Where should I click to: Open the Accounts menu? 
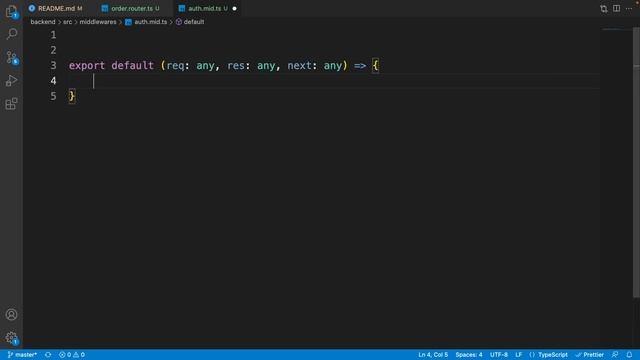11,315
